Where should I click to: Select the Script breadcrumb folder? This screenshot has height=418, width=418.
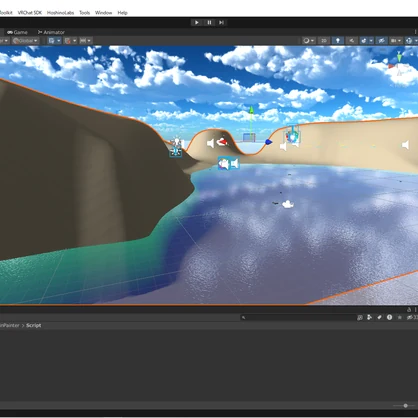(x=34, y=325)
